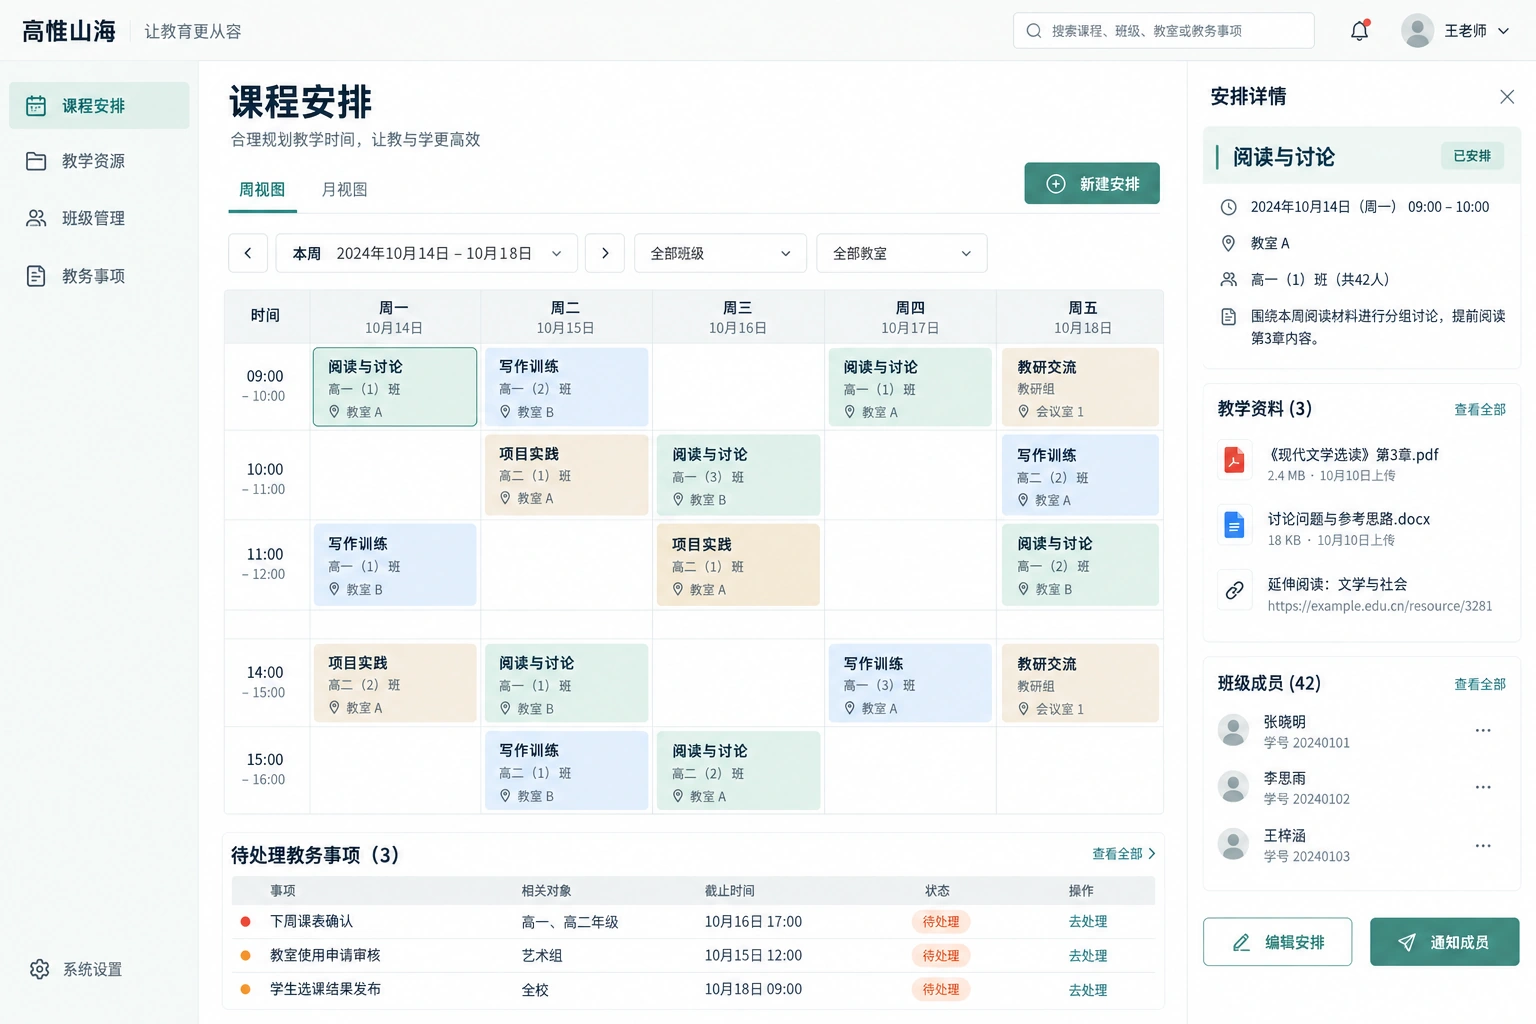The width and height of the screenshot is (1536, 1024).
Task: Switch to the 月视图 tab
Action: [x=344, y=190]
